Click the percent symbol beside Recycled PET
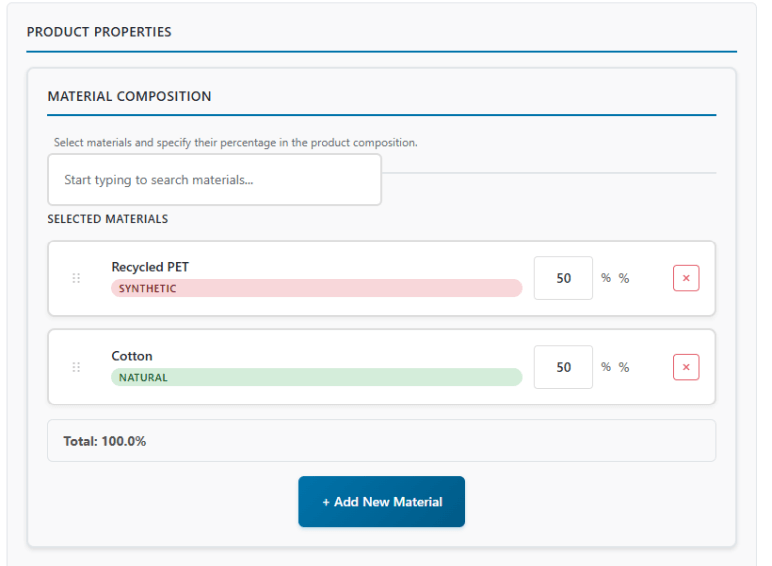 [x=606, y=278]
